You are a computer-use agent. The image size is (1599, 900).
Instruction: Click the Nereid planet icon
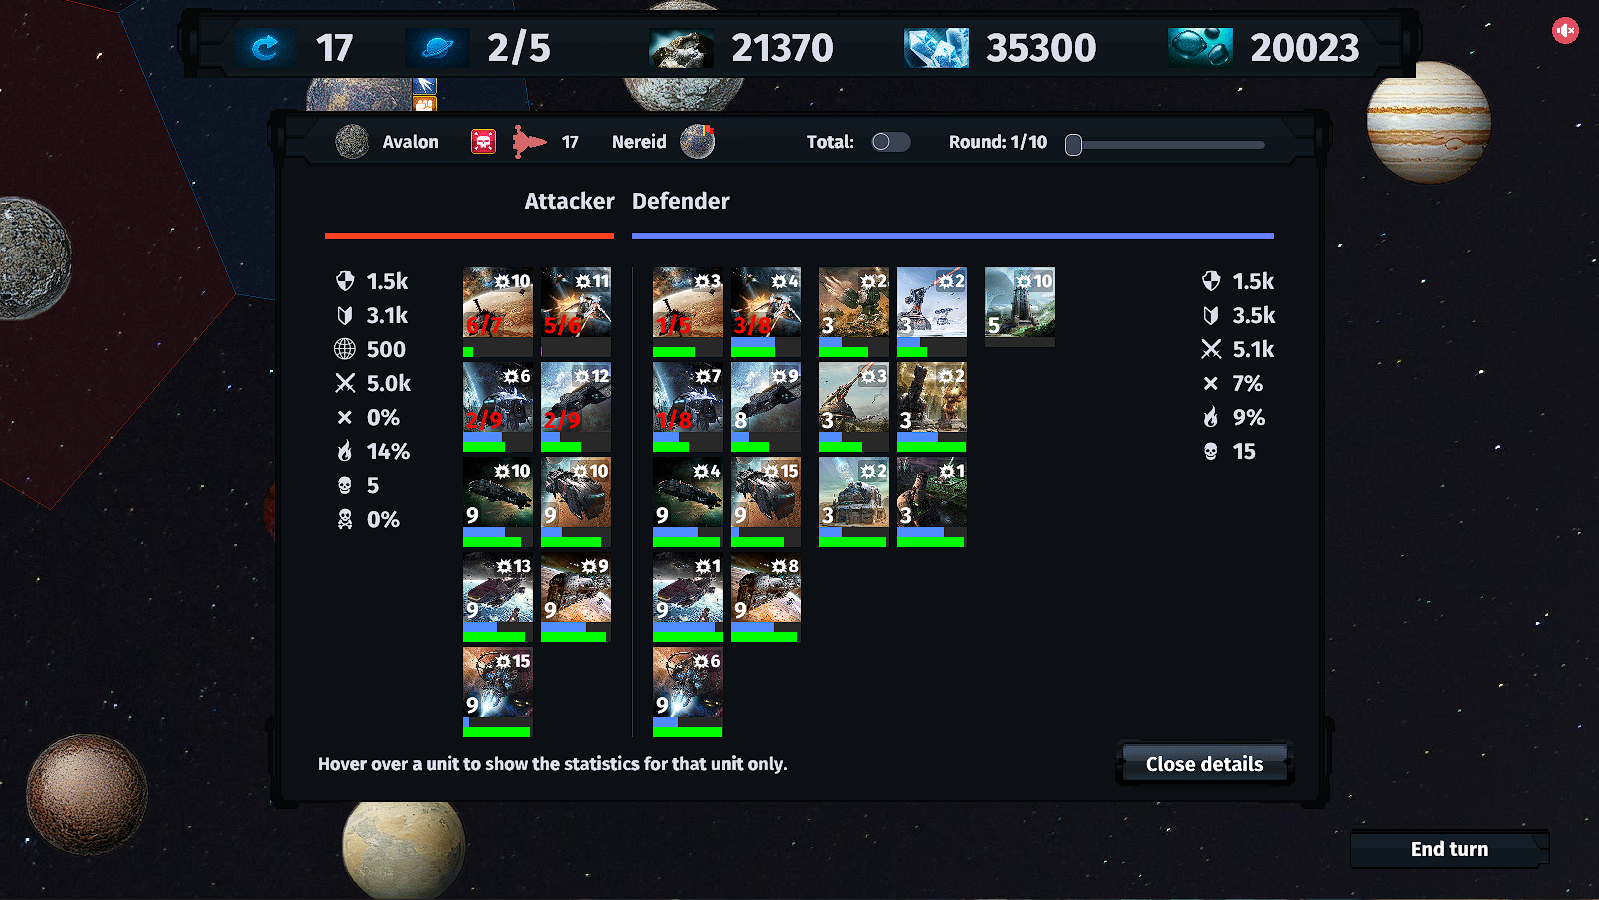pos(697,142)
